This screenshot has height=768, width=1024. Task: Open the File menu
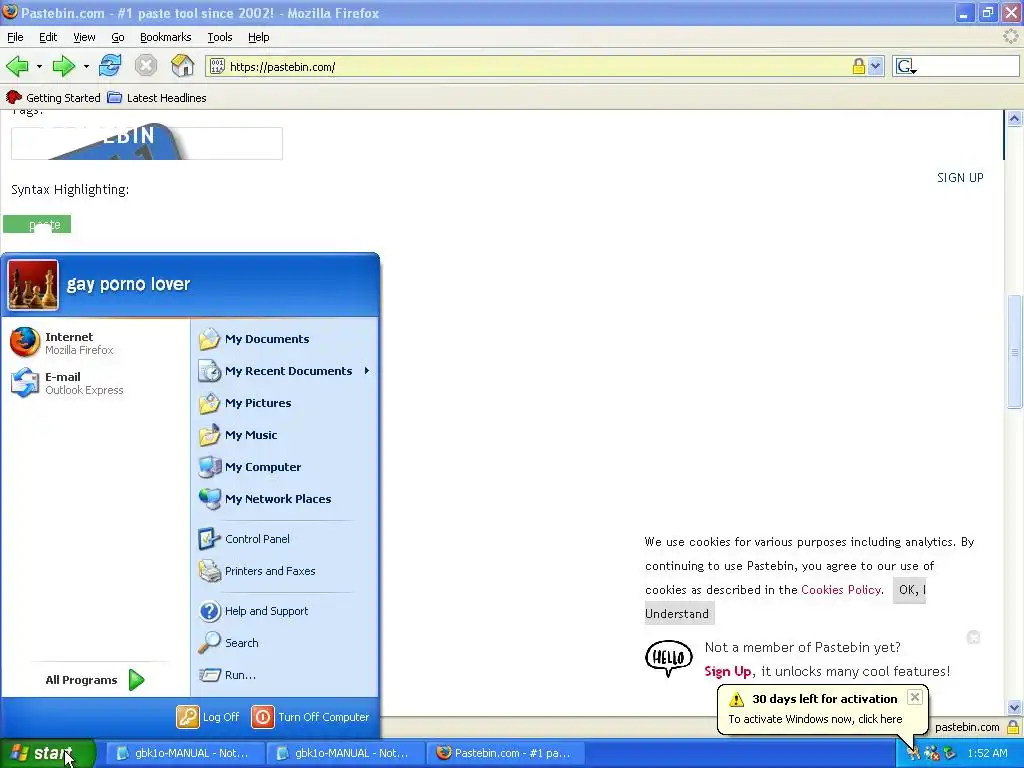[x=15, y=37]
